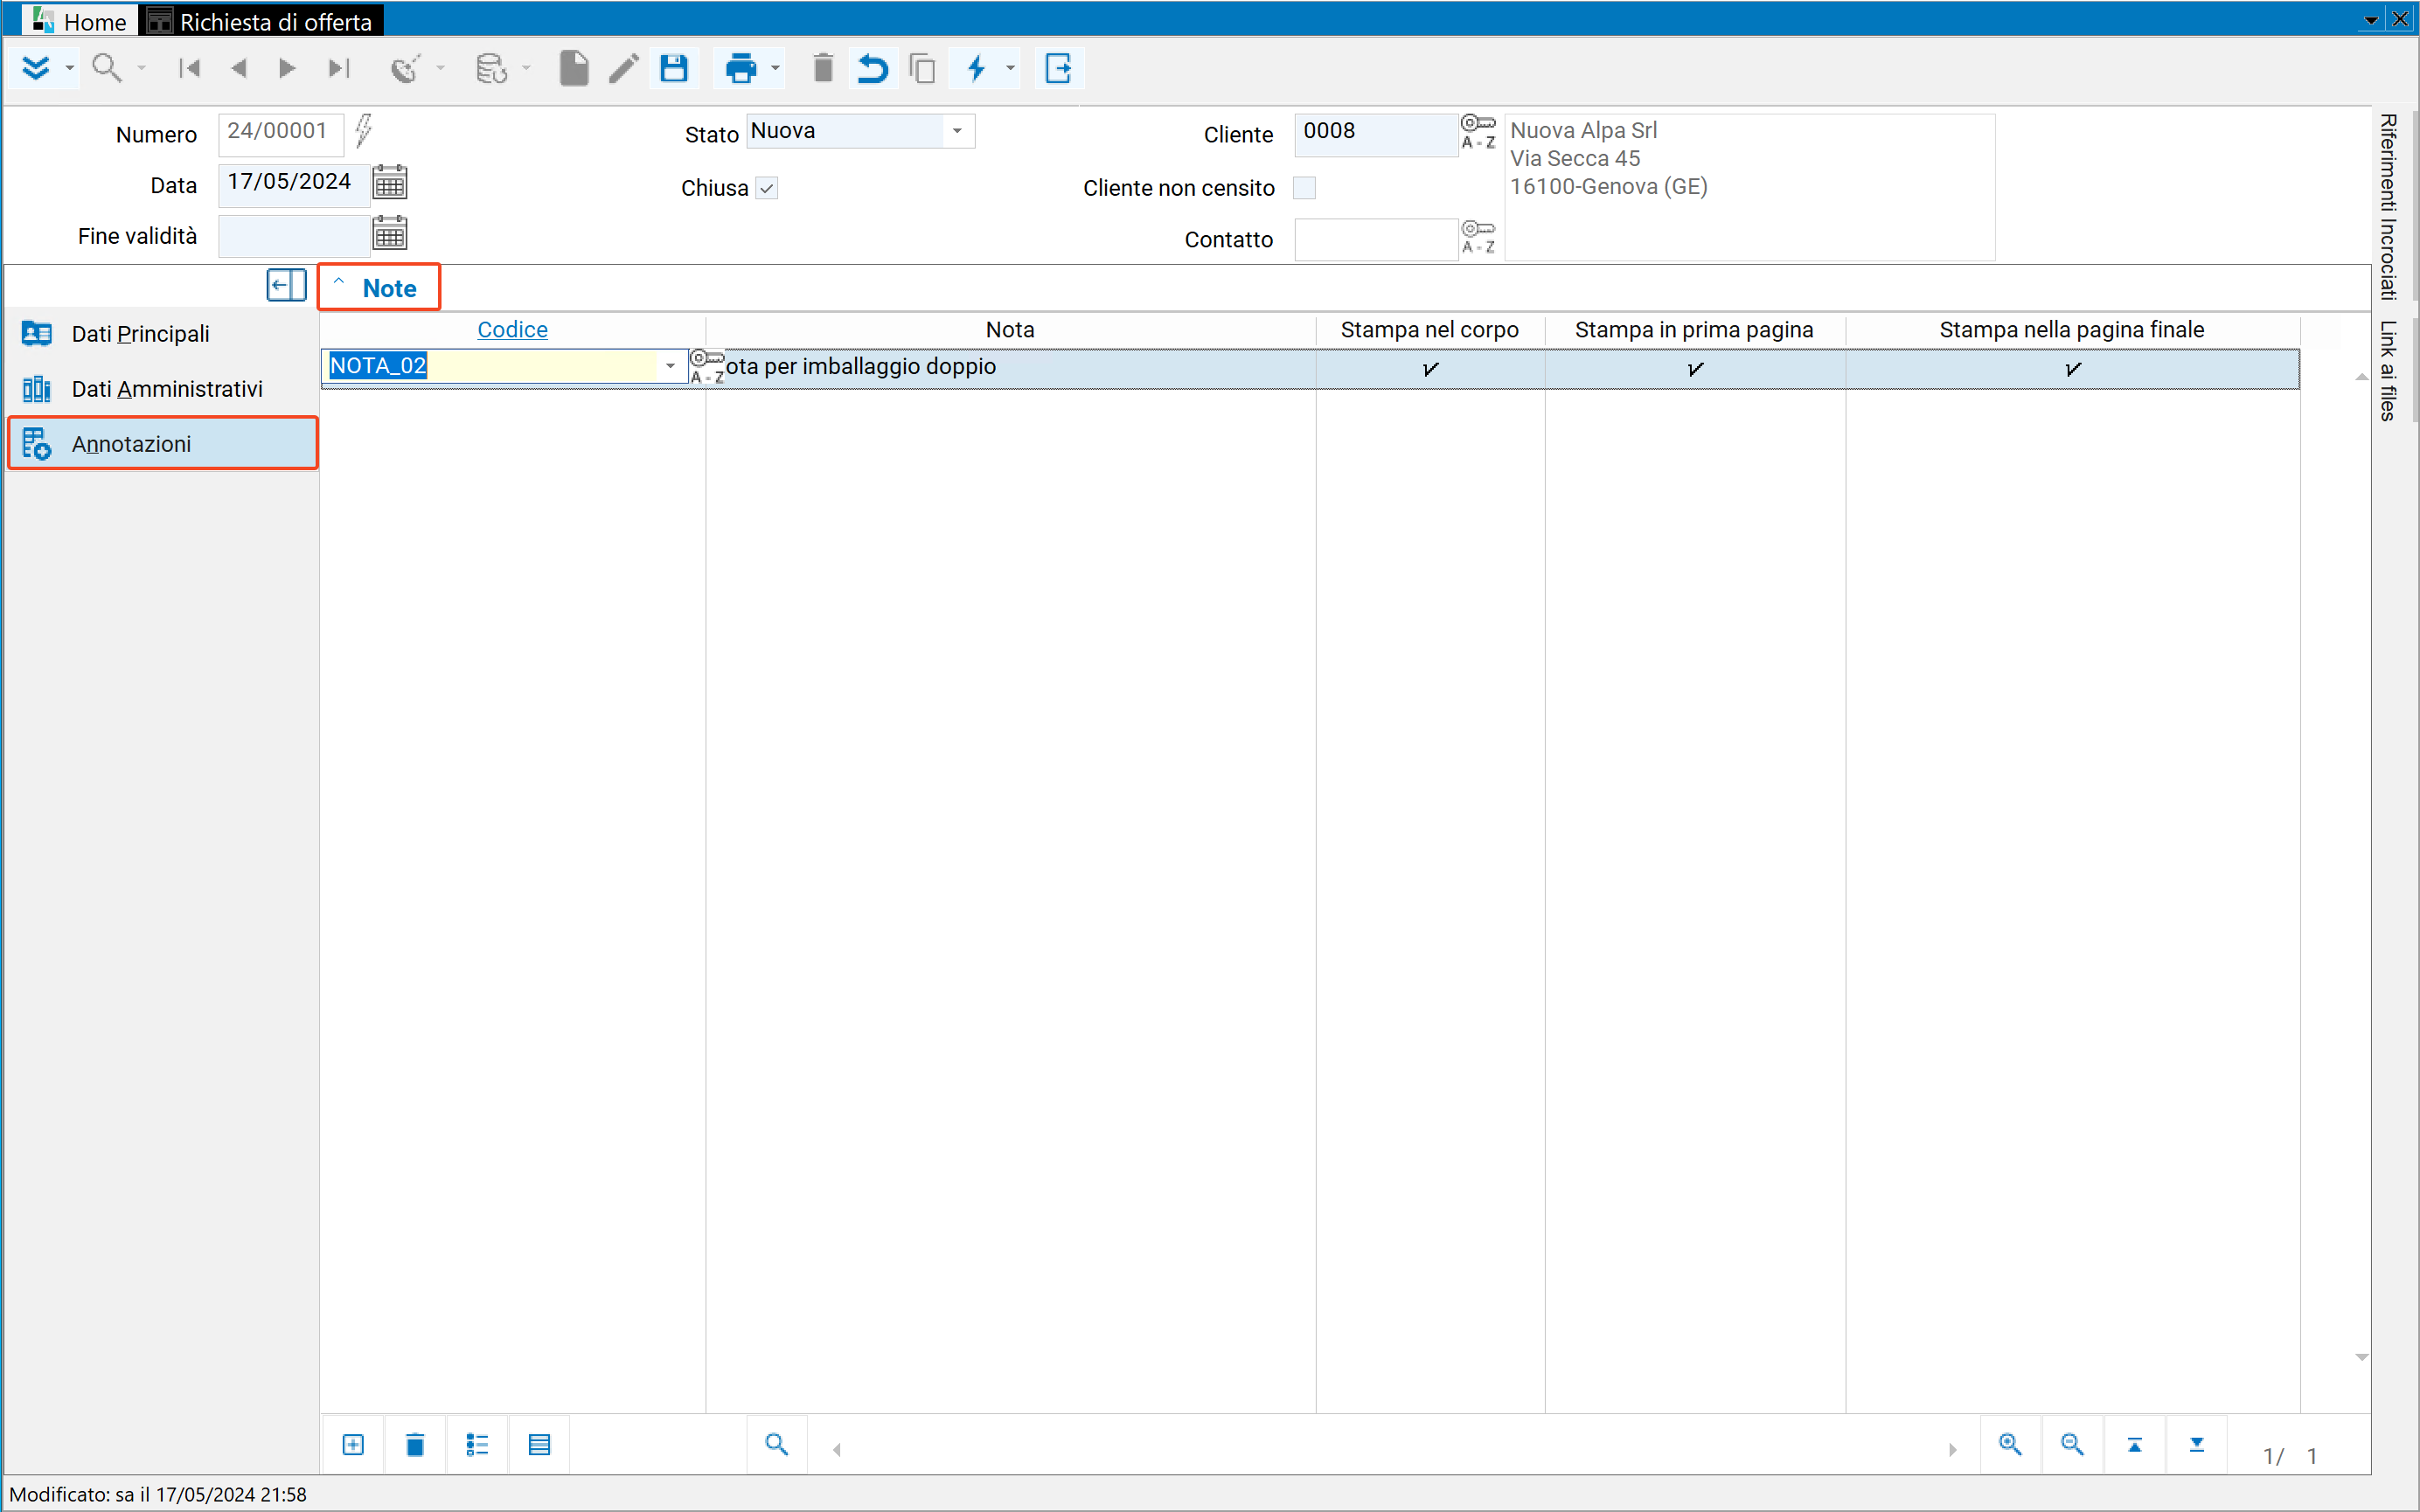
Task: Toggle Stampa nella pagina finale for NOTA_02
Action: tap(2073, 369)
